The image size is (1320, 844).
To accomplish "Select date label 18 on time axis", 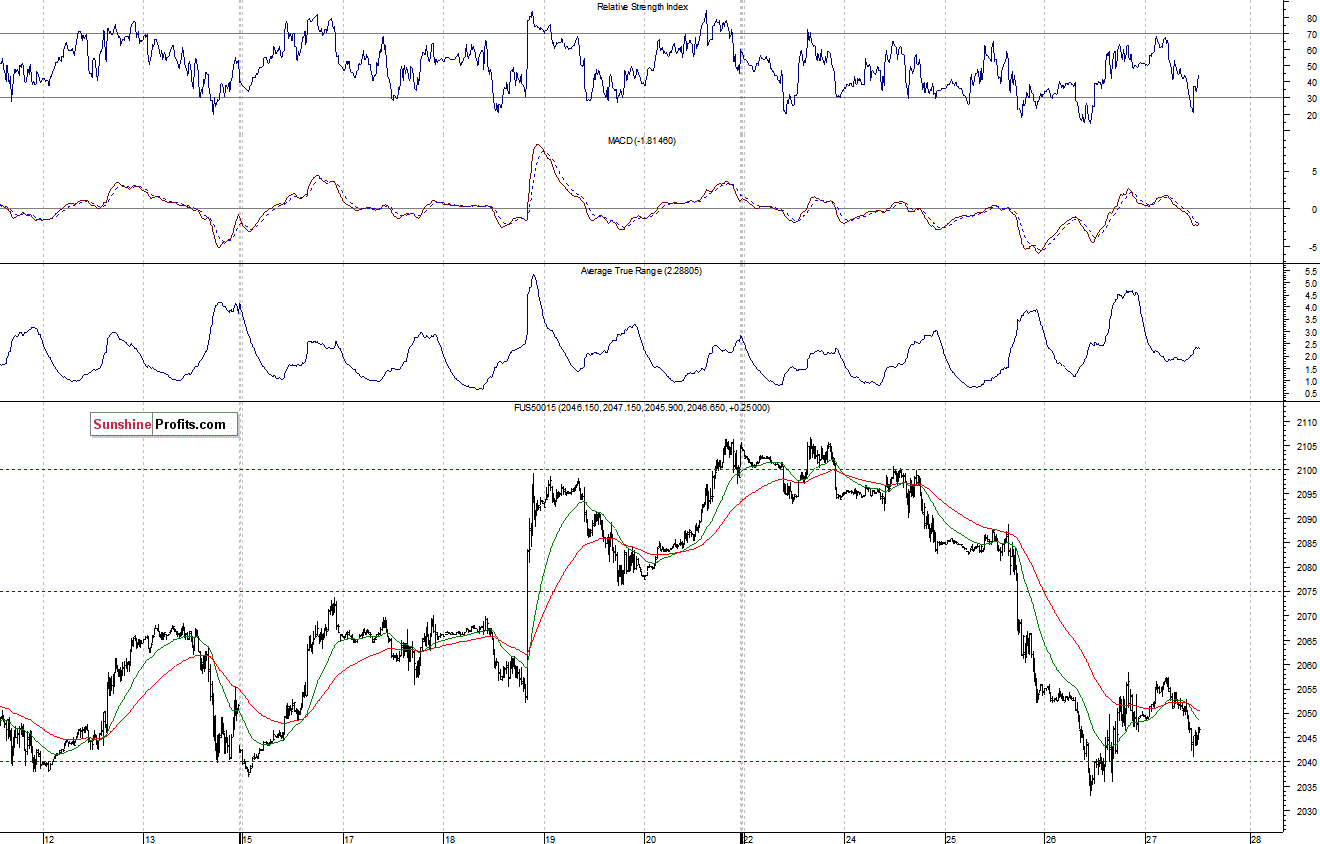I will pyautogui.click(x=450, y=839).
